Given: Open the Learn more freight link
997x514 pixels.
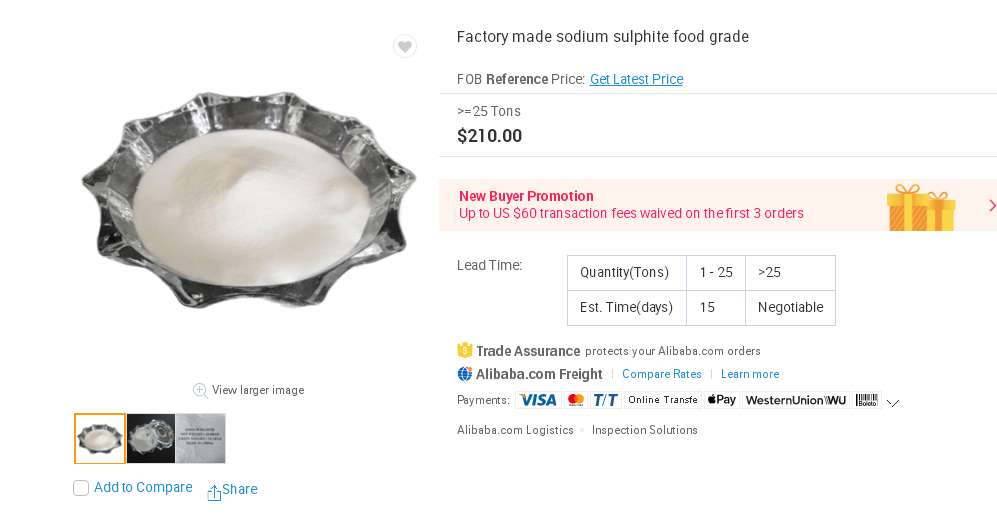Looking at the screenshot, I should click(750, 374).
